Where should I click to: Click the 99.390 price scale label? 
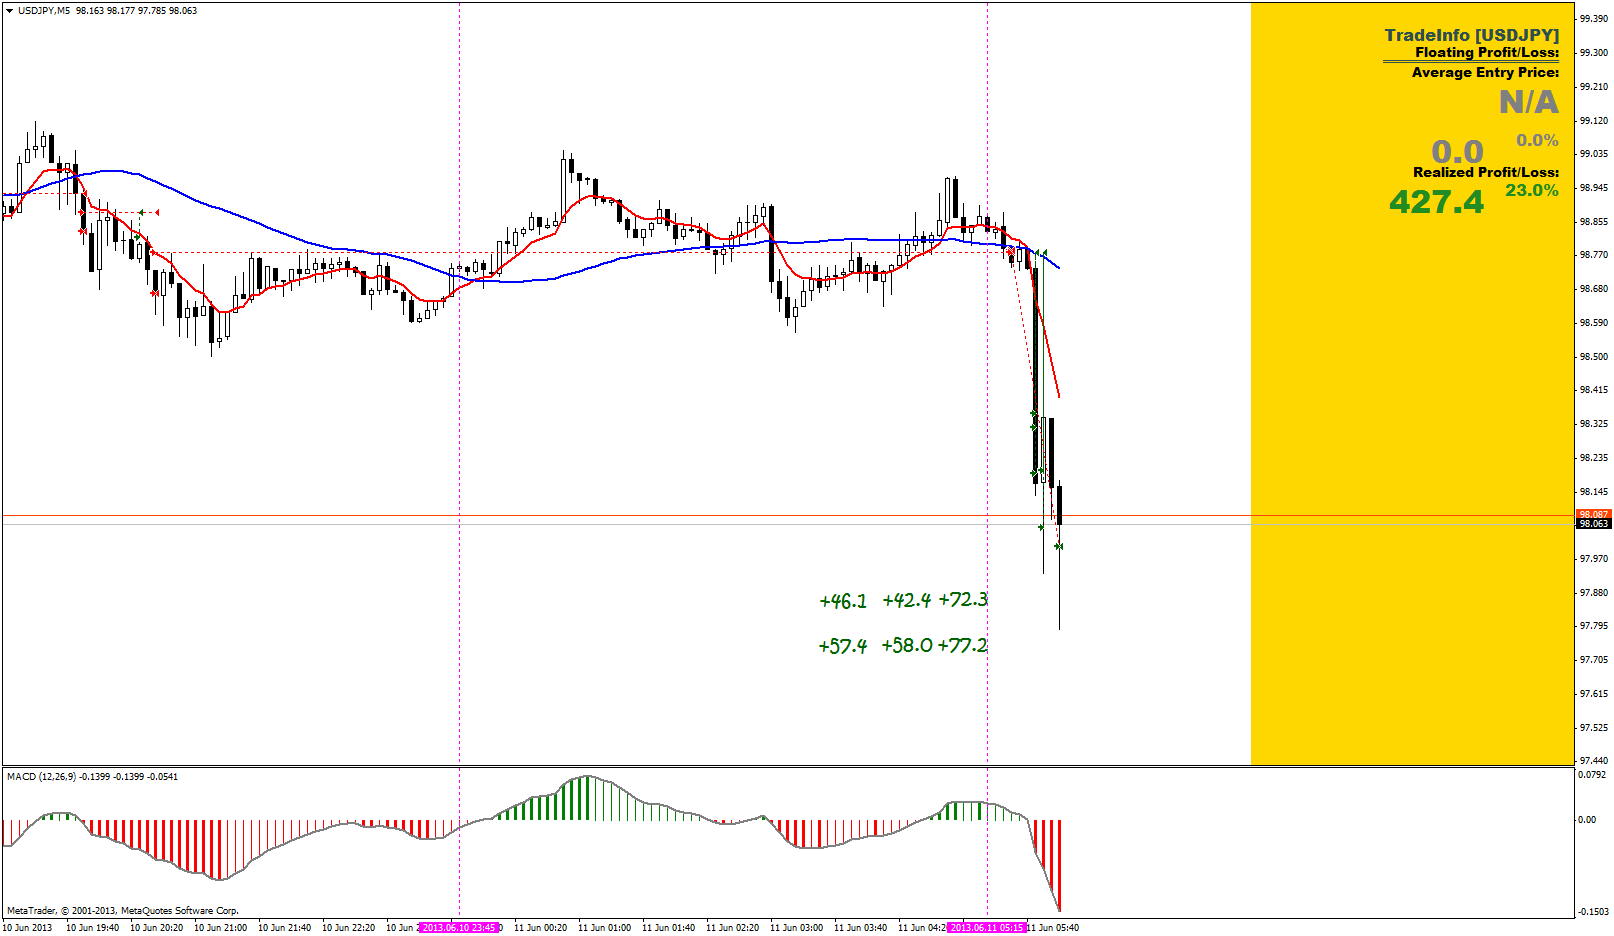coord(1594,19)
